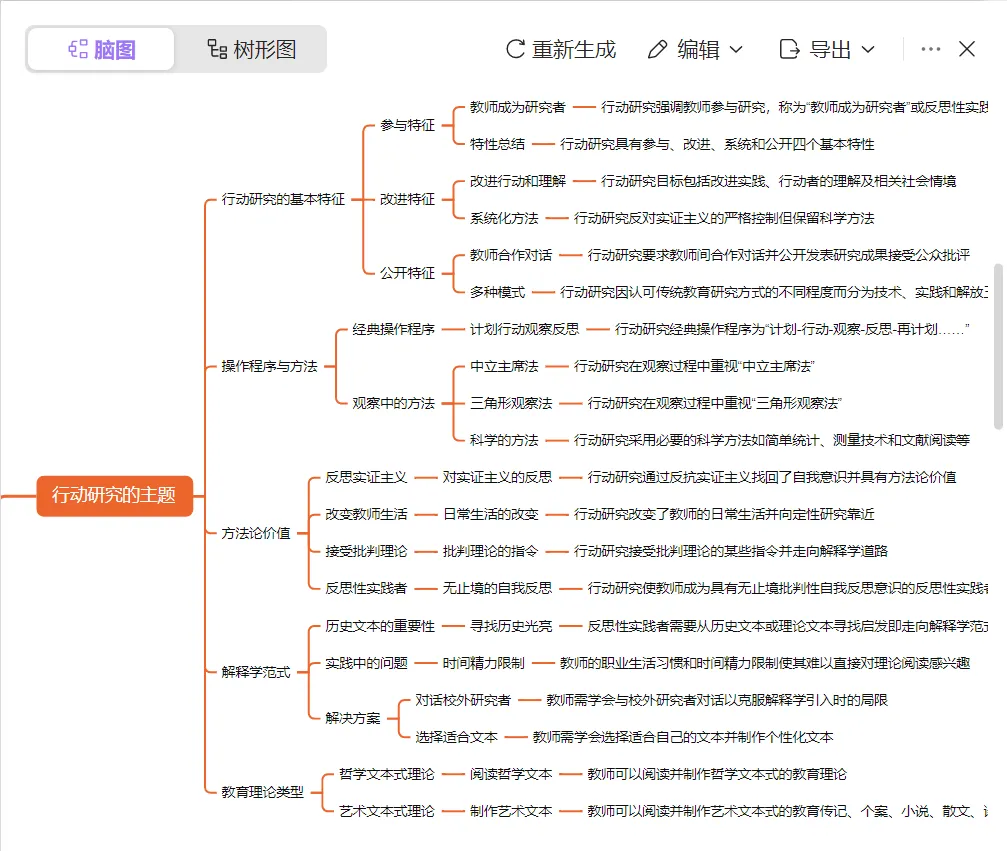
Task: Select the node 制作艺术文本
Action: (511, 812)
